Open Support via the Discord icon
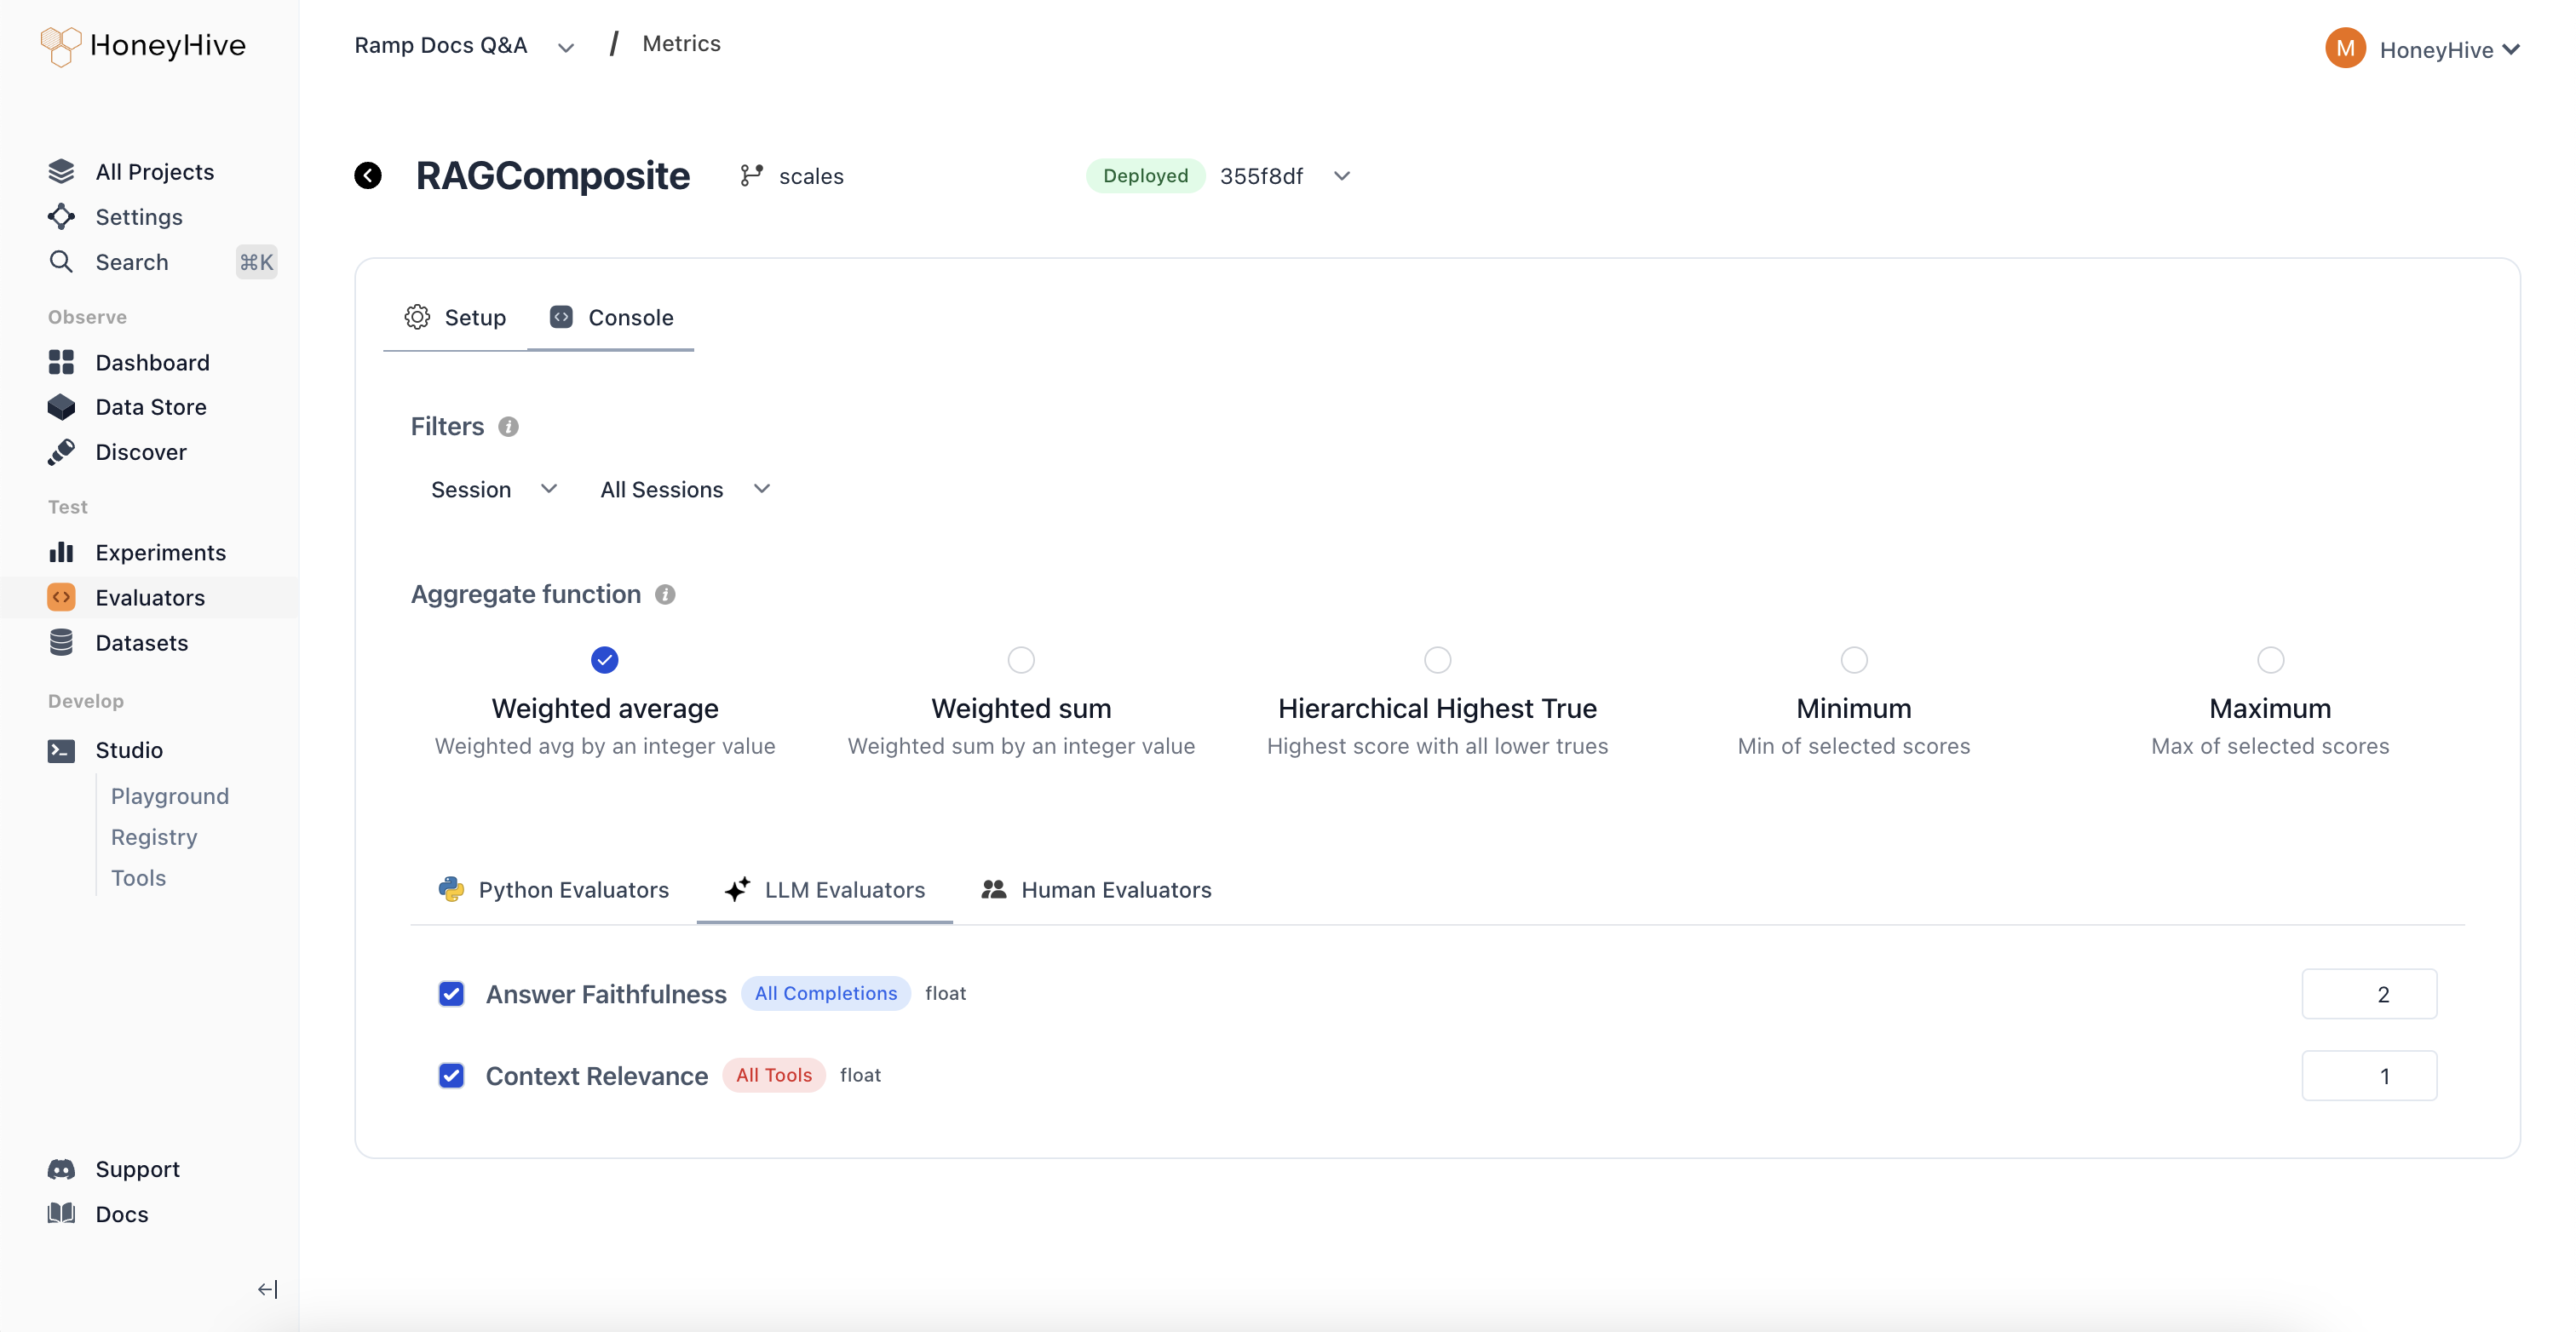 coord(61,1169)
